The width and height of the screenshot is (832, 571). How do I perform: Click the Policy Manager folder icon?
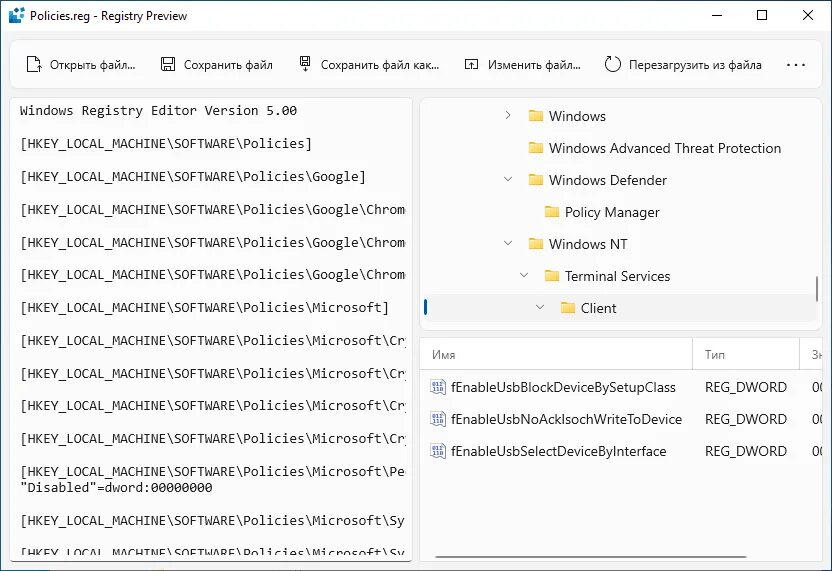552,212
